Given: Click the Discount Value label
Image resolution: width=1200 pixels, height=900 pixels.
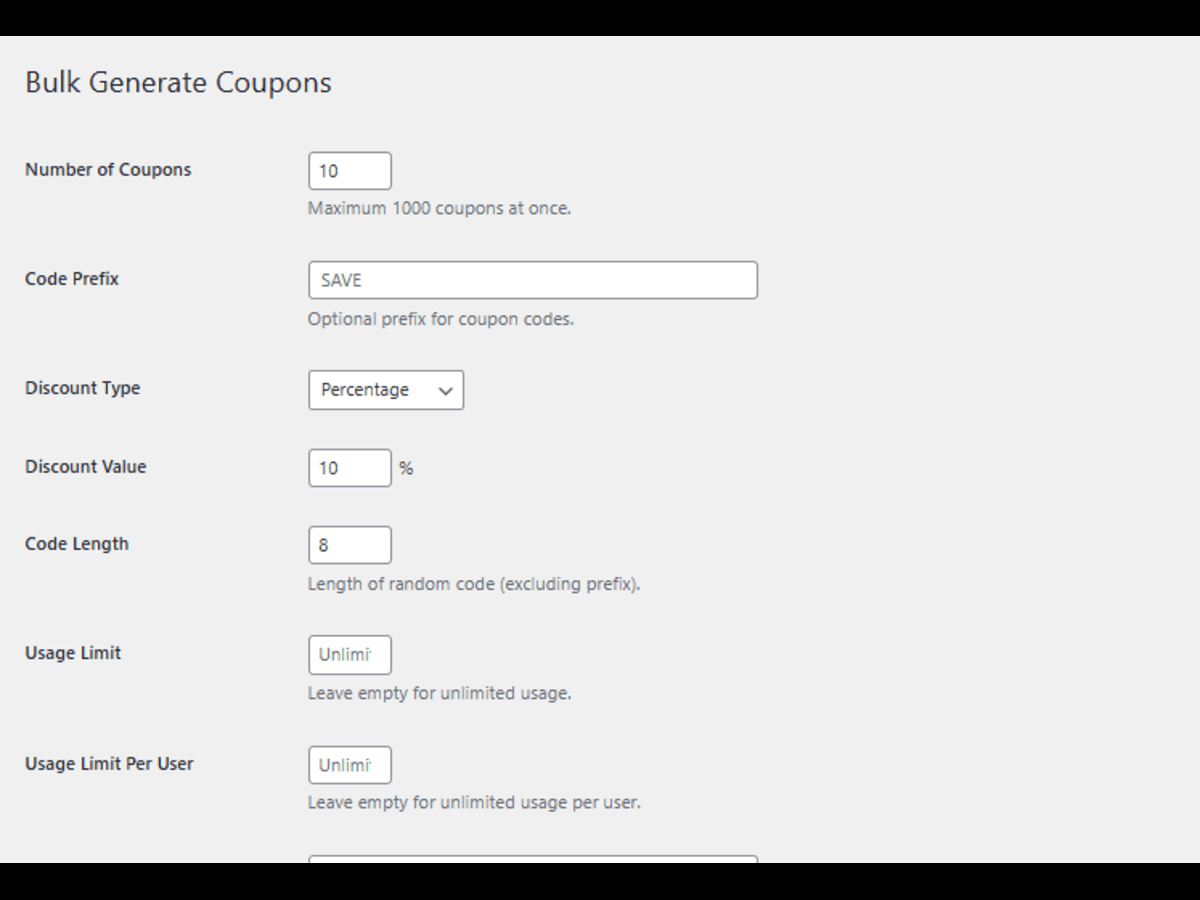Looking at the screenshot, I should [x=86, y=467].
